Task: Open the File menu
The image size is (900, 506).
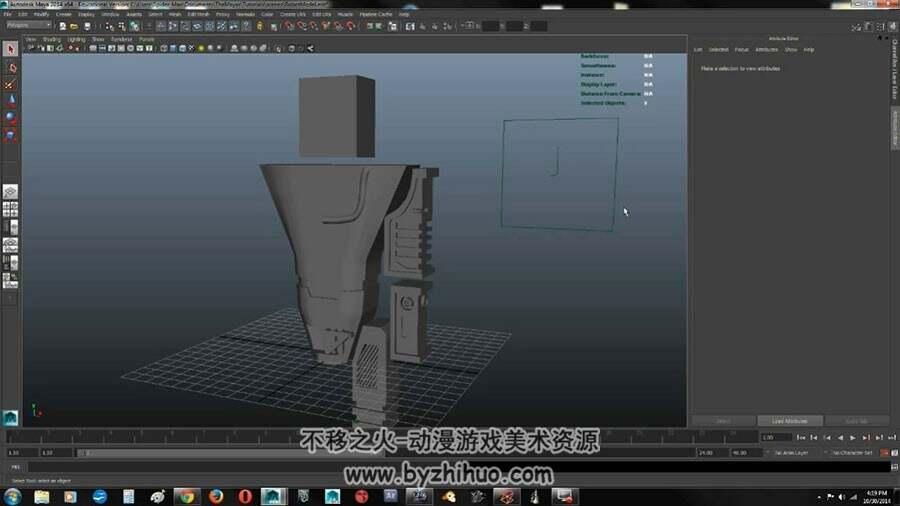Action: click(x=7, y=14)
